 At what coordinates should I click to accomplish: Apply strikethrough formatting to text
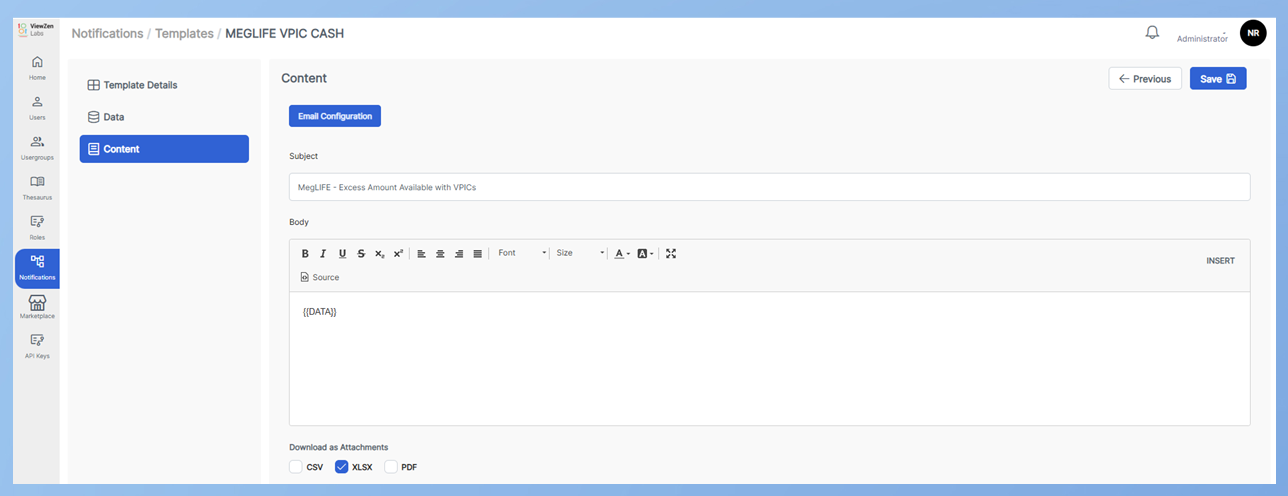tap(361, 254)
